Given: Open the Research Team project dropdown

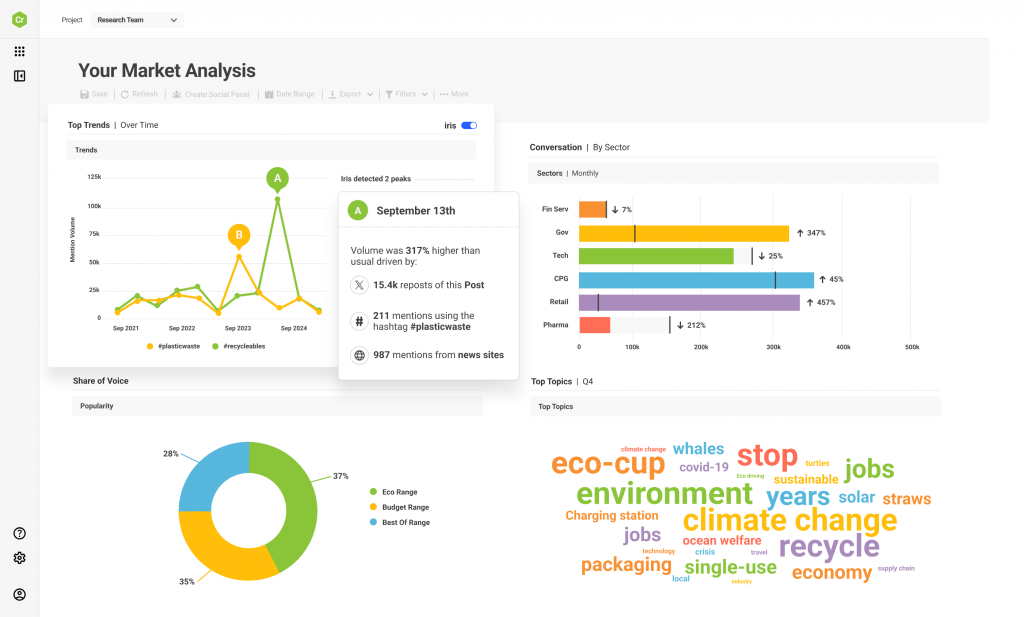Looking at the screenshot, I should (x=136, y=19).
